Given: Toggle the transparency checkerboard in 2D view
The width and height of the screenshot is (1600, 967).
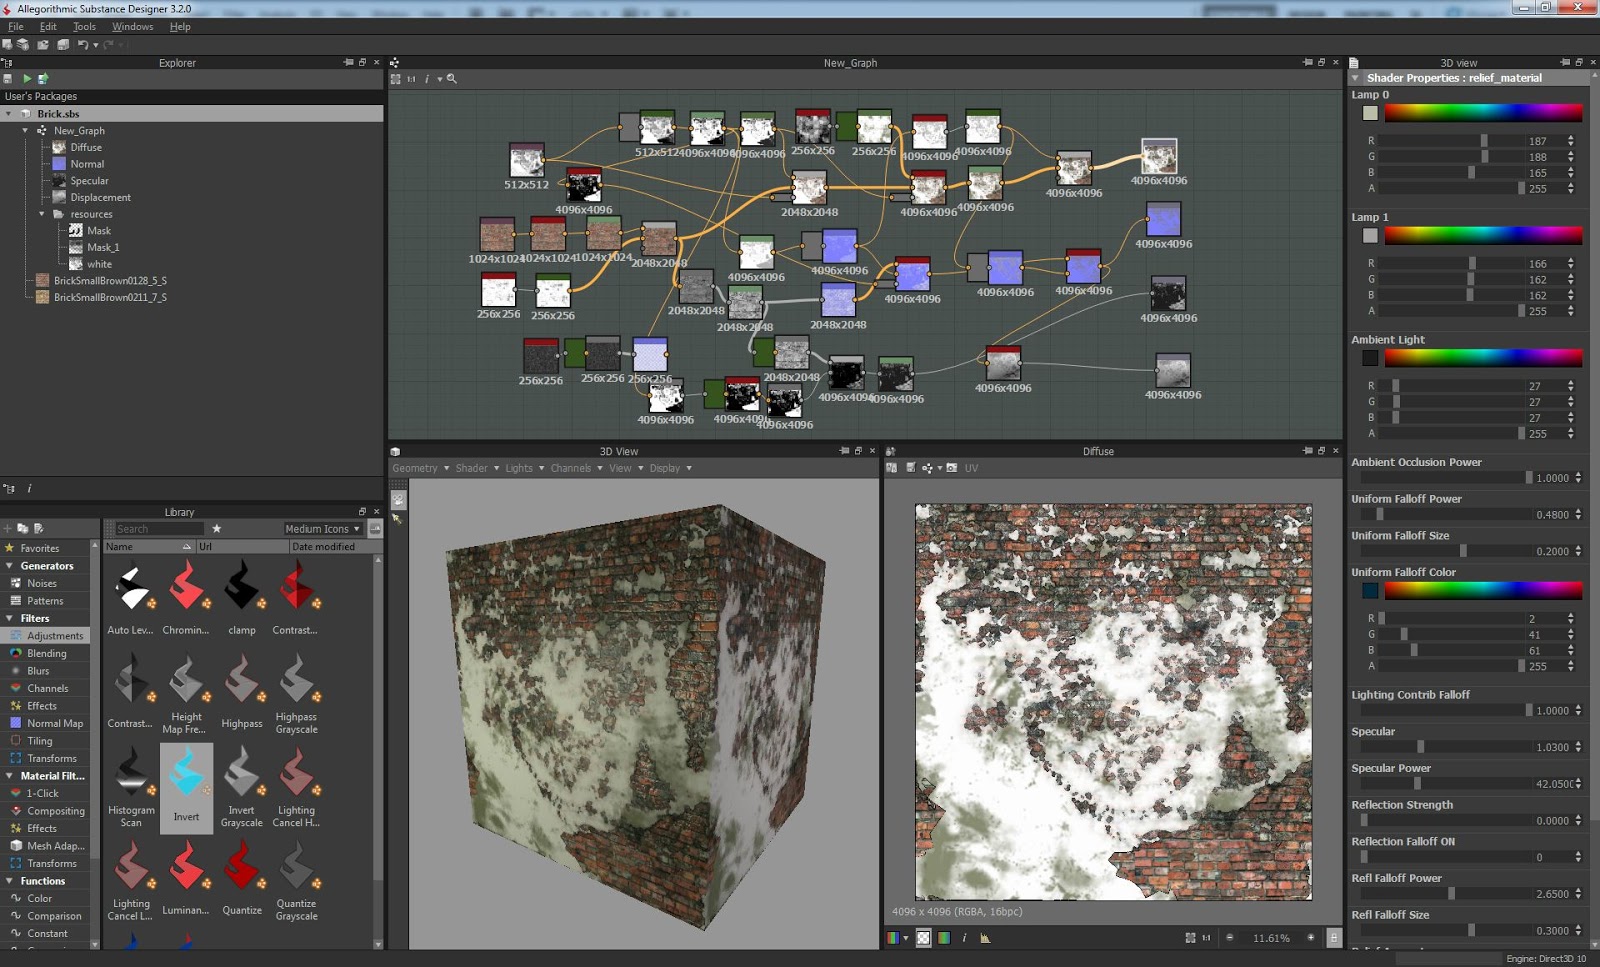Looking at the screenshot, I should (923, 938).
